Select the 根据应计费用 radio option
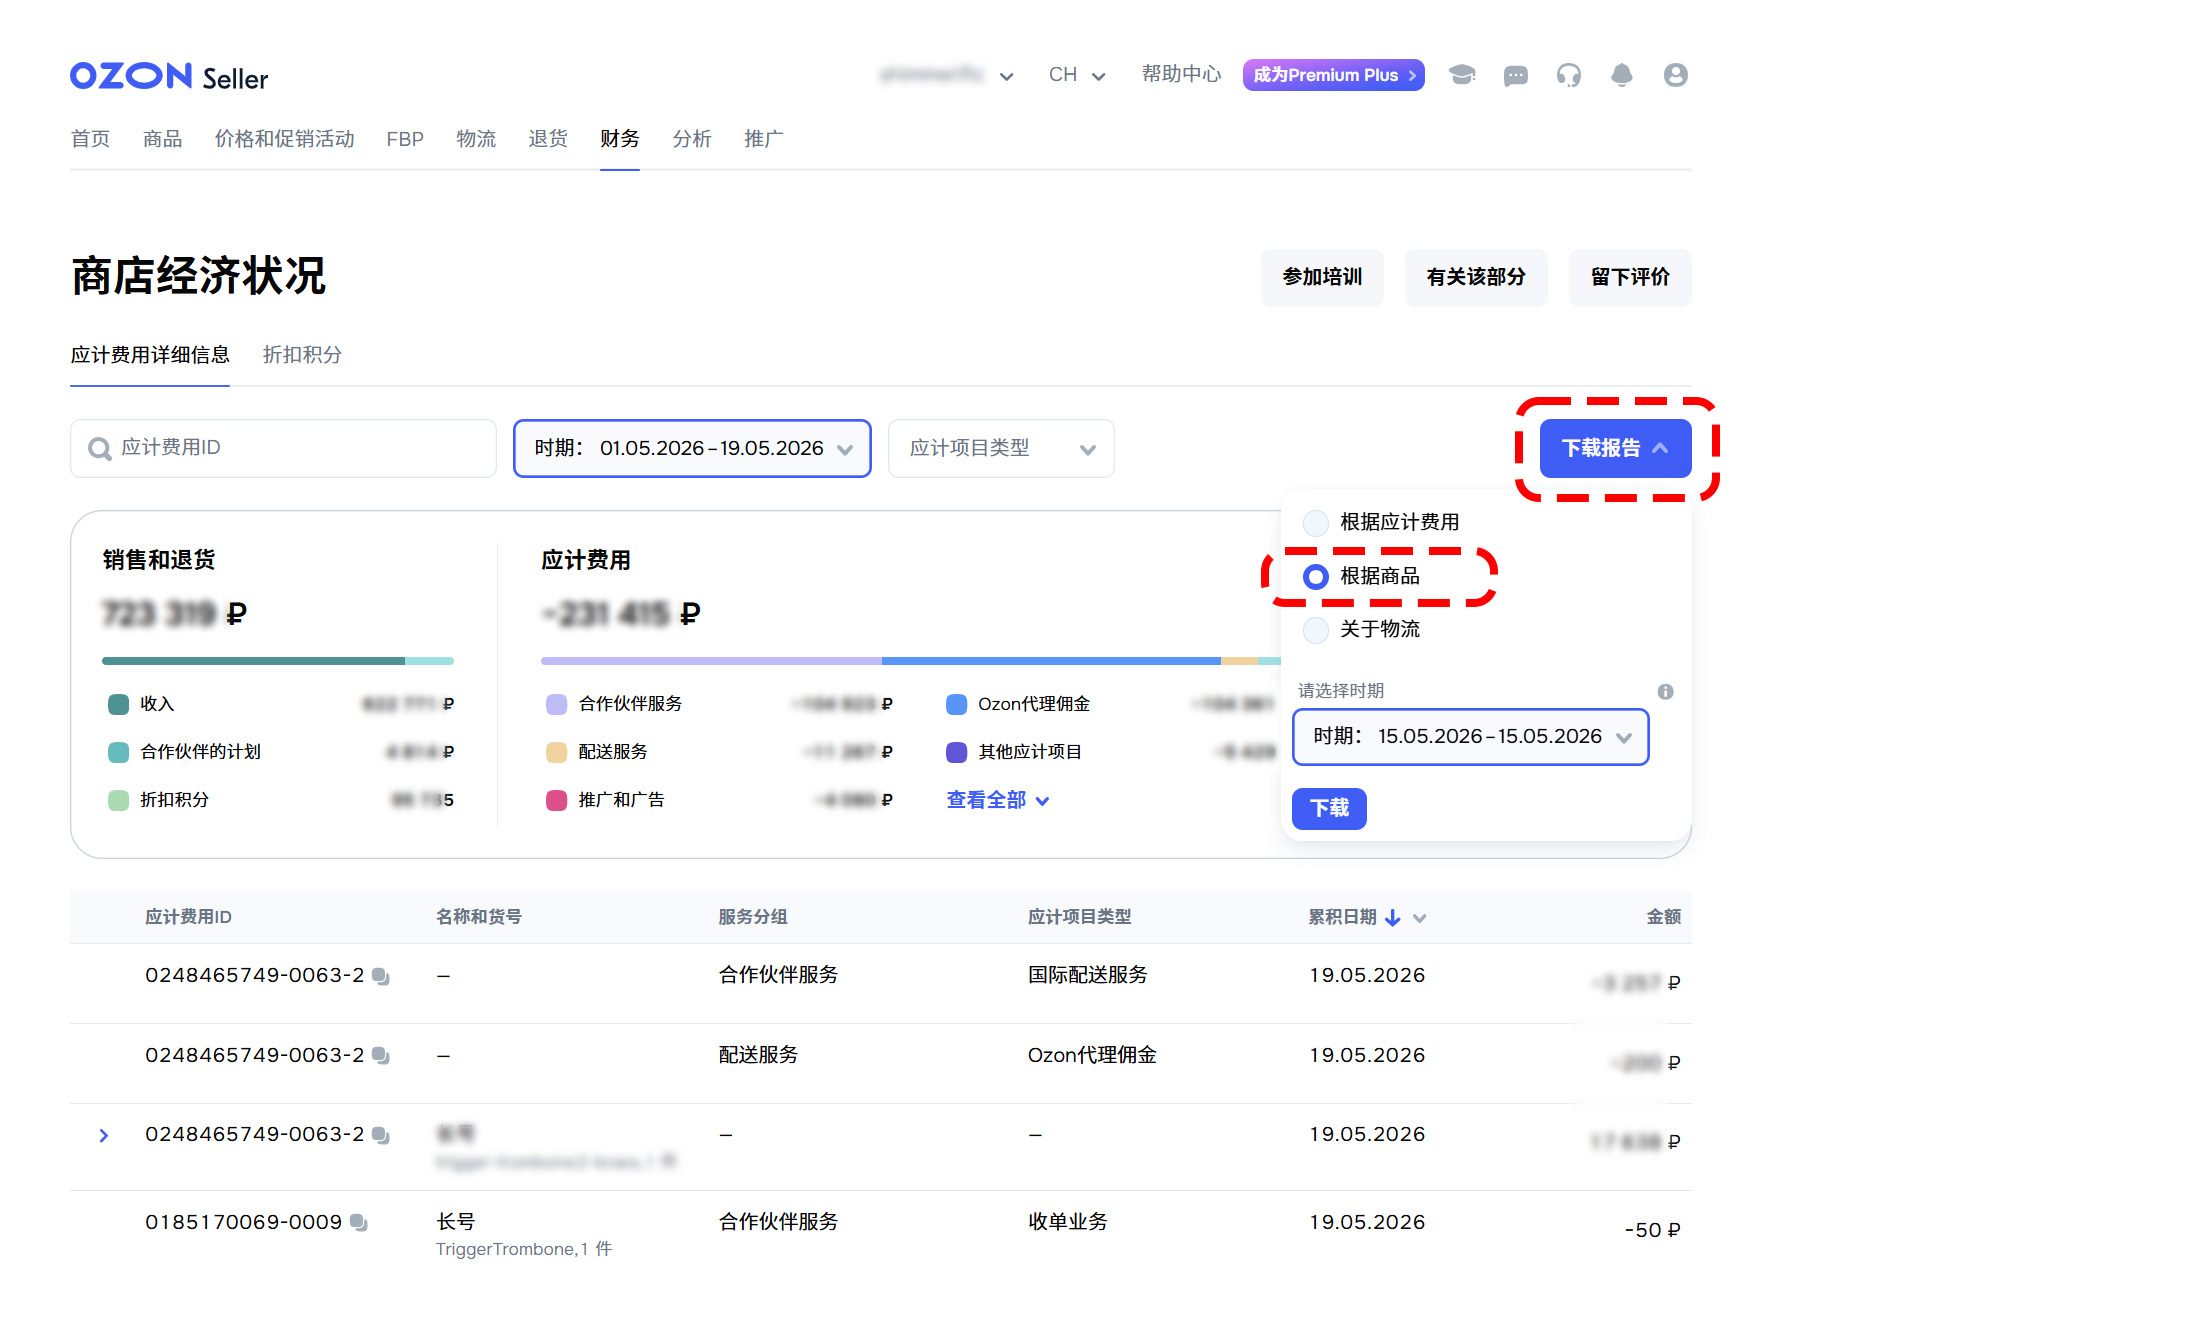The height and width of the screenshot is (1333, 2203). [x=1316, y=522]
